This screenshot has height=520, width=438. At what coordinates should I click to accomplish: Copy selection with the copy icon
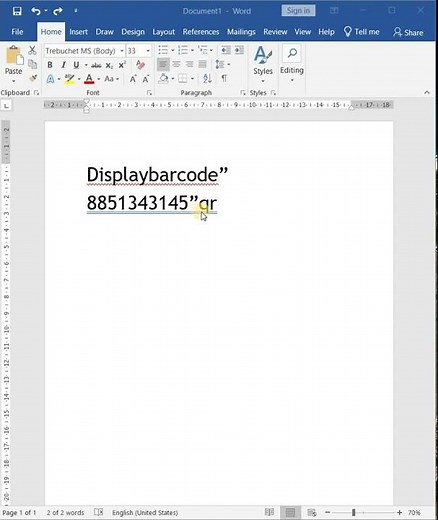coord(32,64)
